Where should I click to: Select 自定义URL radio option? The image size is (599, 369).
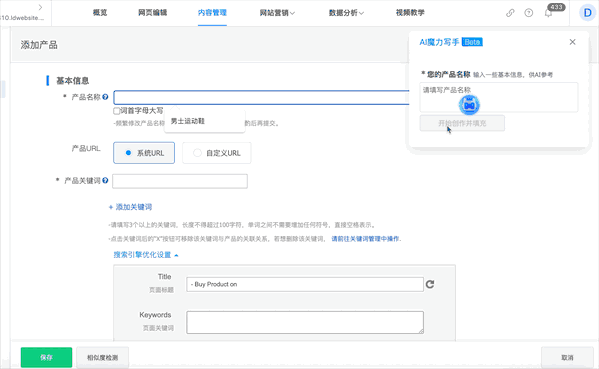217,153
